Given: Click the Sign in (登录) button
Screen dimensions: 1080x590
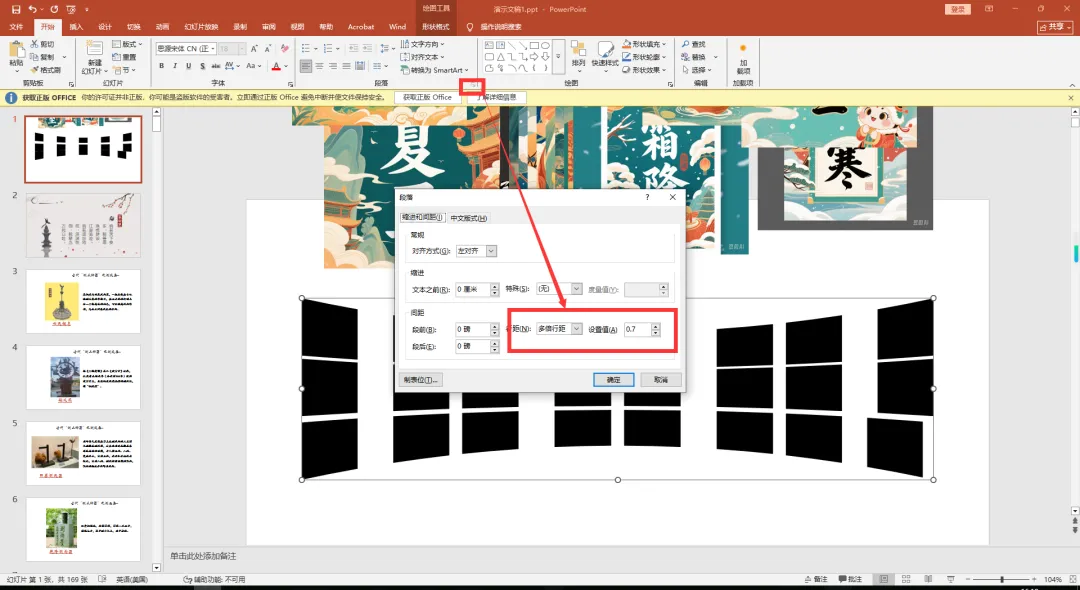Looking at the screenshot, I should [957, 9].
